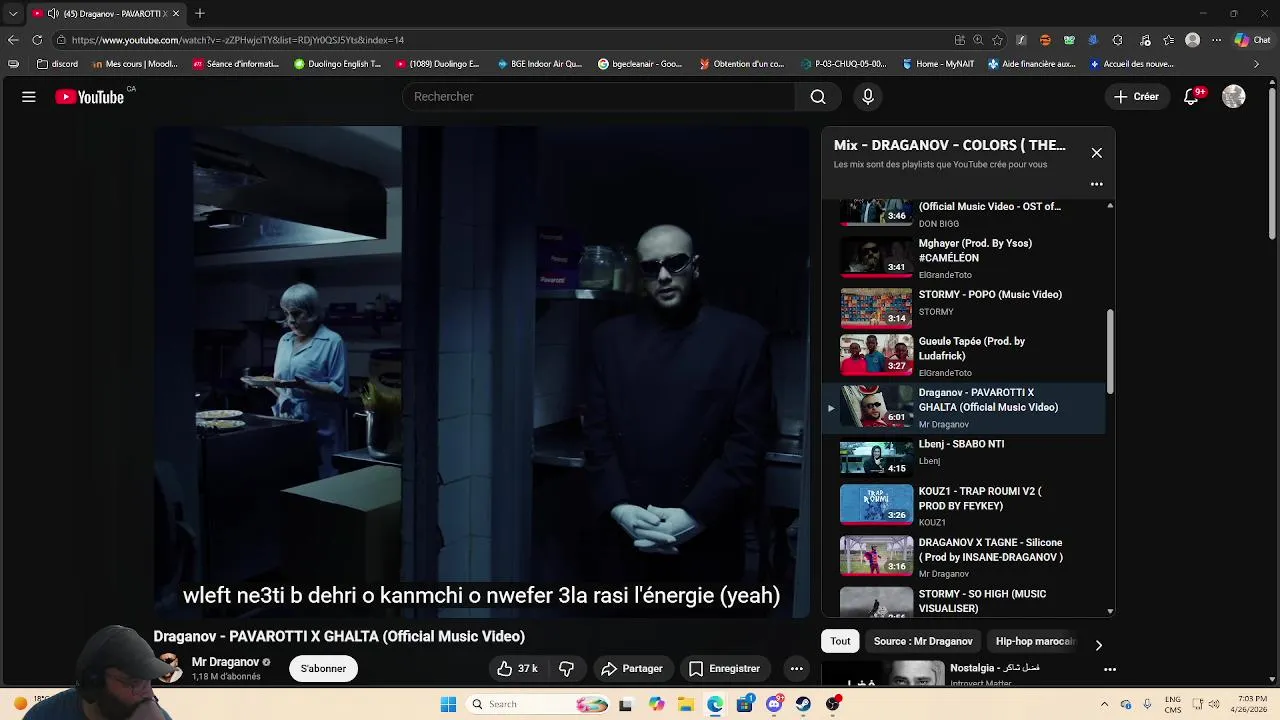Play STORMY - POPO (Music Video) from playlist
1280x720 pixels.
(964, 308)
